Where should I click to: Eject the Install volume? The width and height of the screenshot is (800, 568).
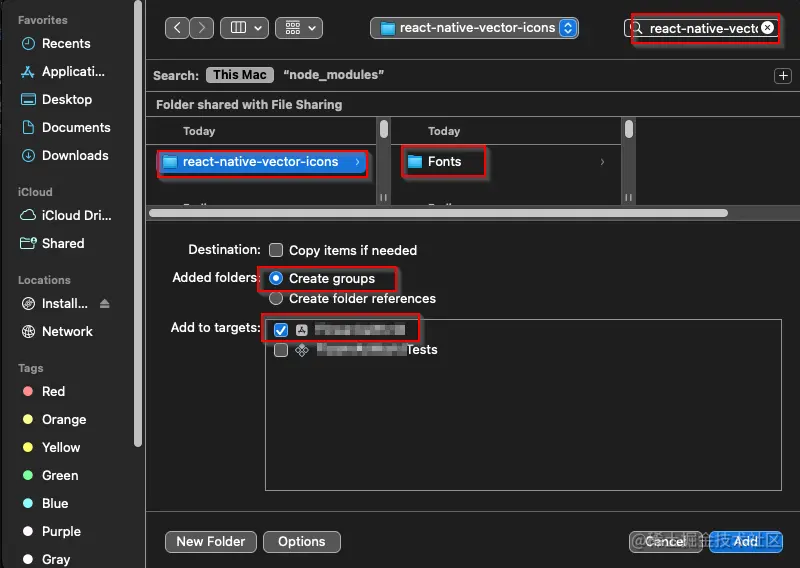pyautogui.click(x=105, y=304)
